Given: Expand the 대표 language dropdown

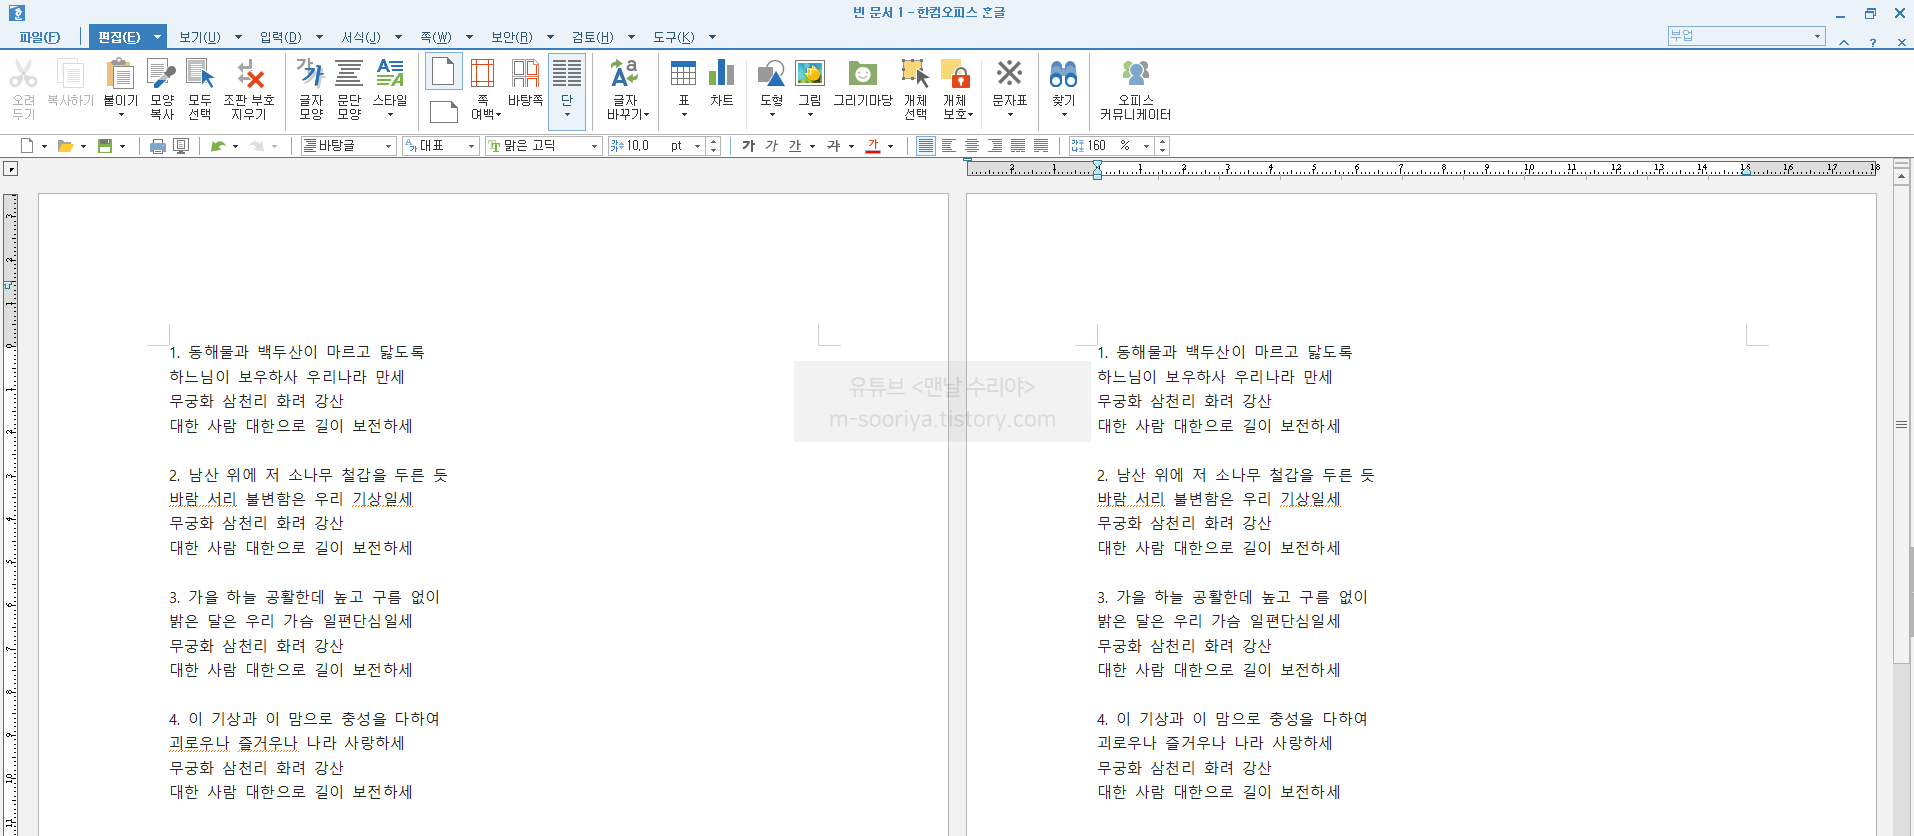Looking at the screenshot, I should click(x=472, y=146).
